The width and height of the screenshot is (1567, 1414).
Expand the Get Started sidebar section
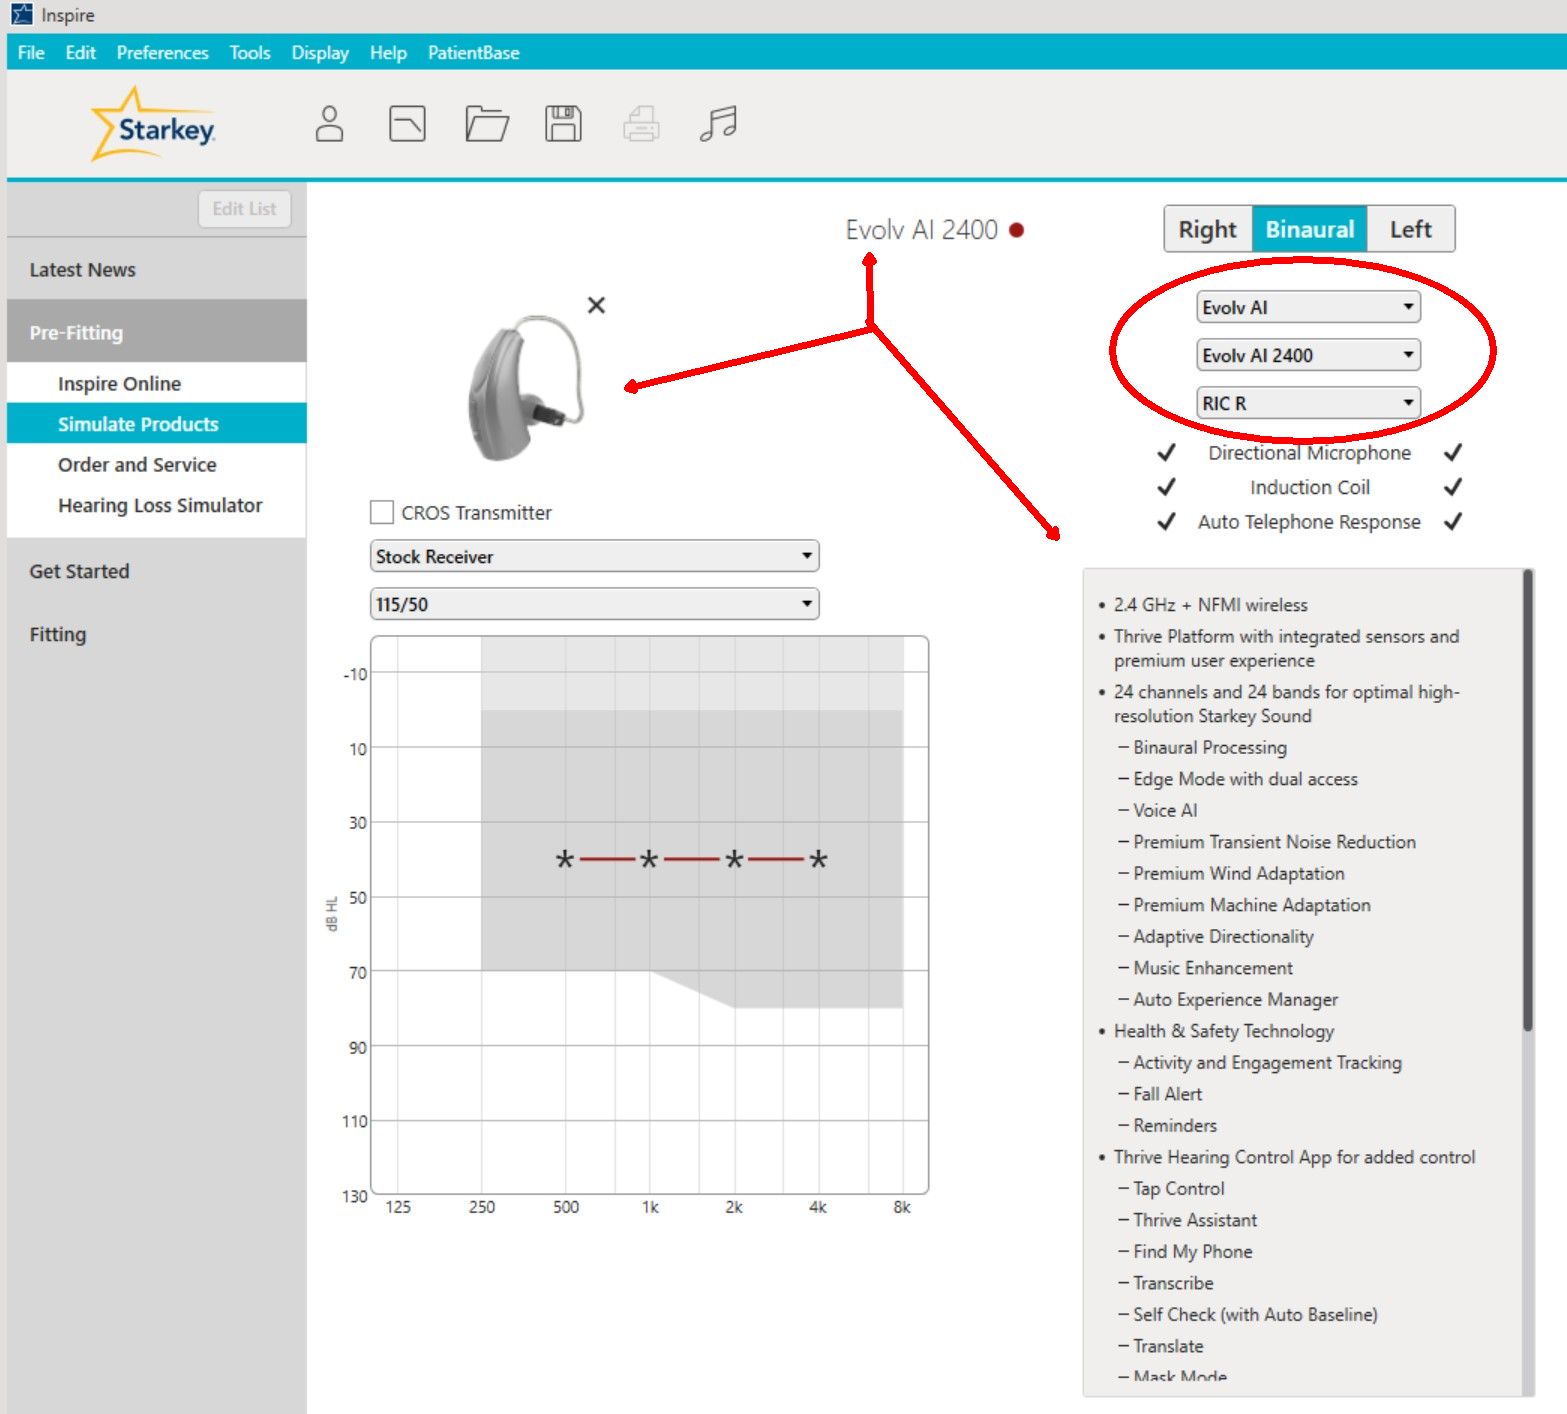click(156, 571)
